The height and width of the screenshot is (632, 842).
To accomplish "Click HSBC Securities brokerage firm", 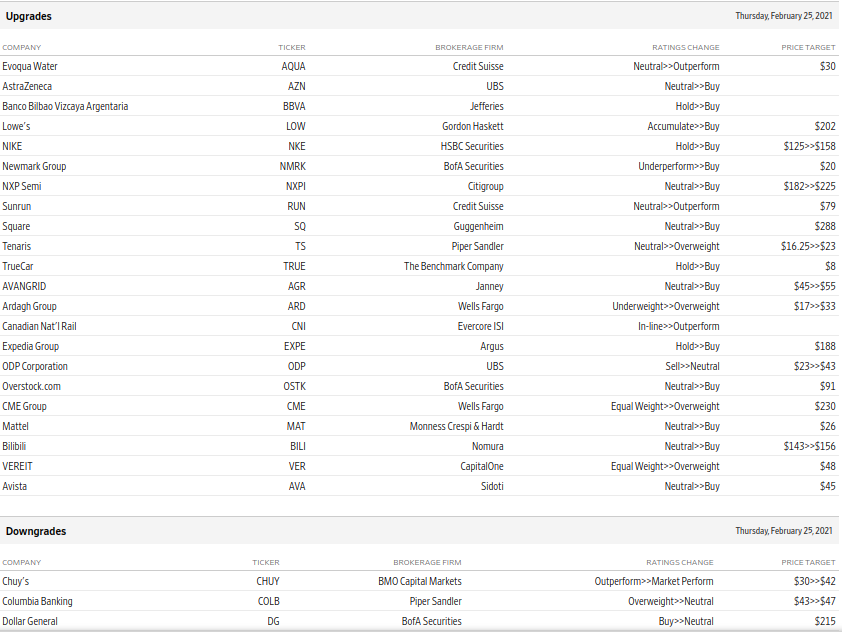I will (x=472, y=146).
